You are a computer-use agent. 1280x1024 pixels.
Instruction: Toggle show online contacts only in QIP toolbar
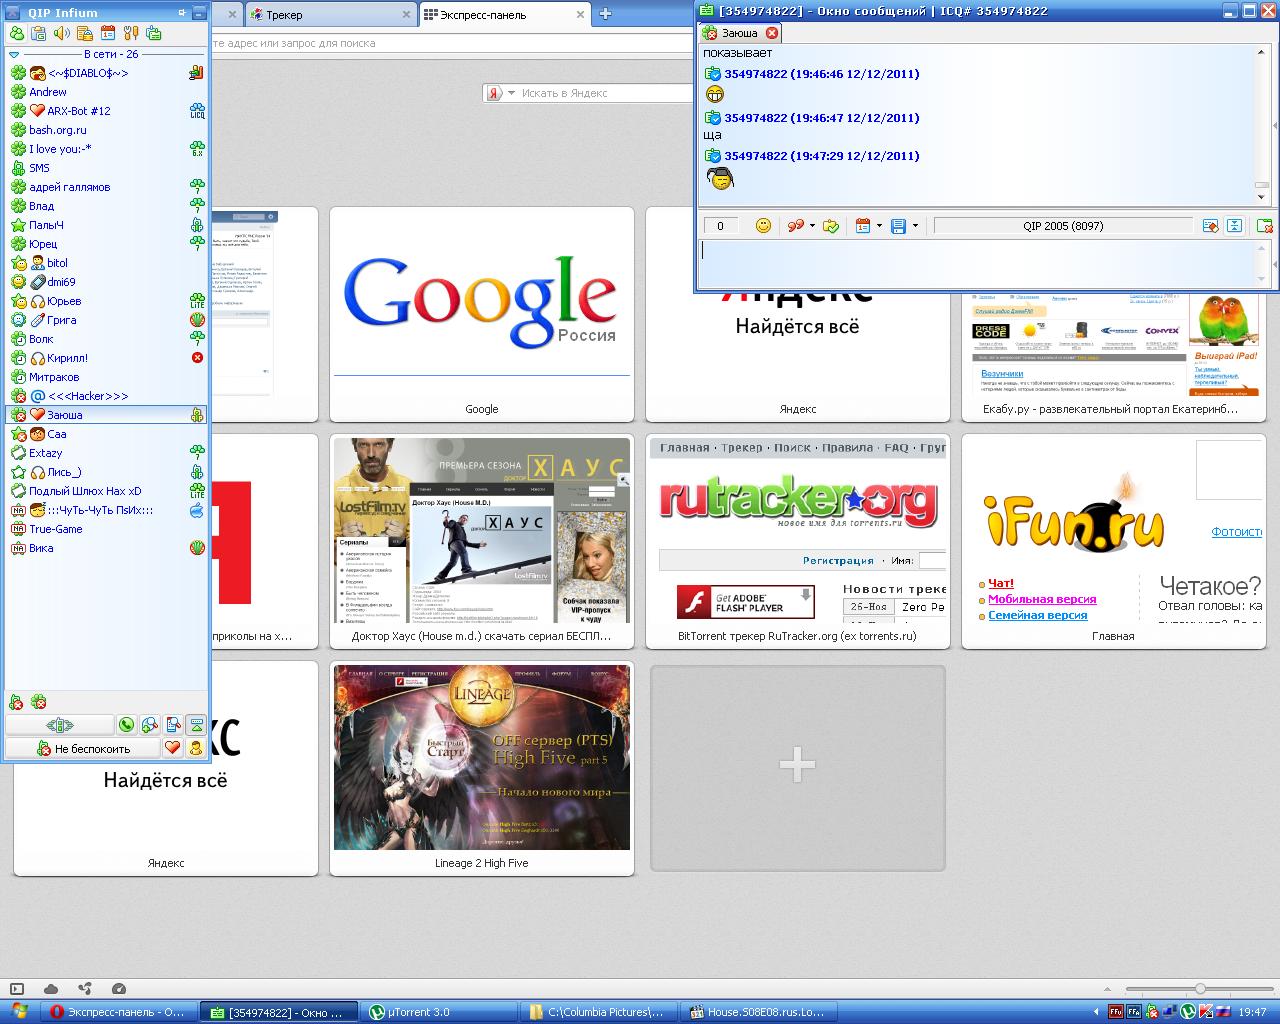pos(17,33)
